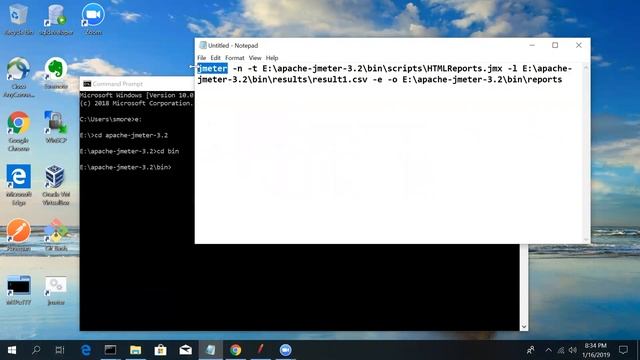Minimize the Notepad window
The image size is (640, 360).
tap(532, 45)
